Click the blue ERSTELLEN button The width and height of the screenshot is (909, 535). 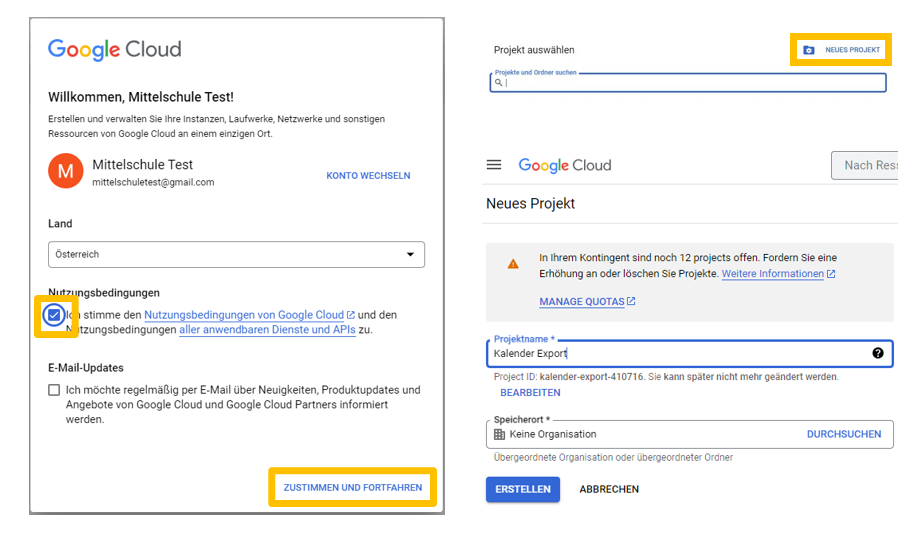tap(522, 489)
